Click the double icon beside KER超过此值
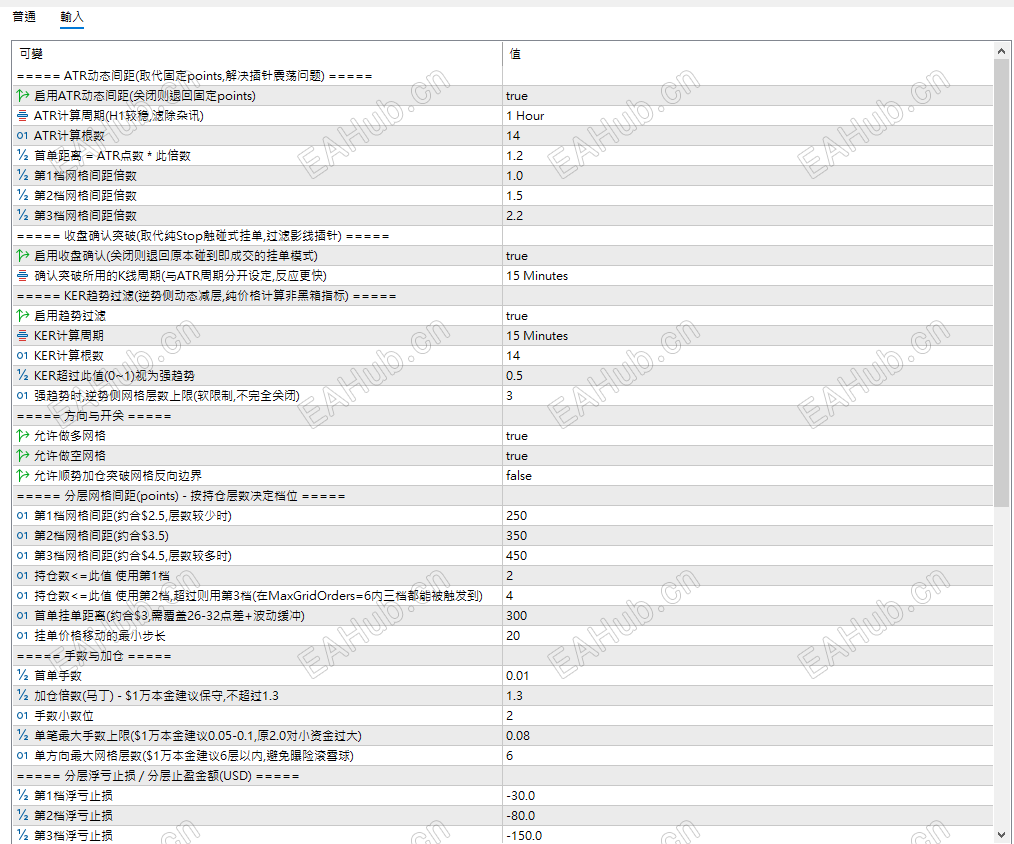The width and height of the screenshot is (1014, 844). click(23, 376)
